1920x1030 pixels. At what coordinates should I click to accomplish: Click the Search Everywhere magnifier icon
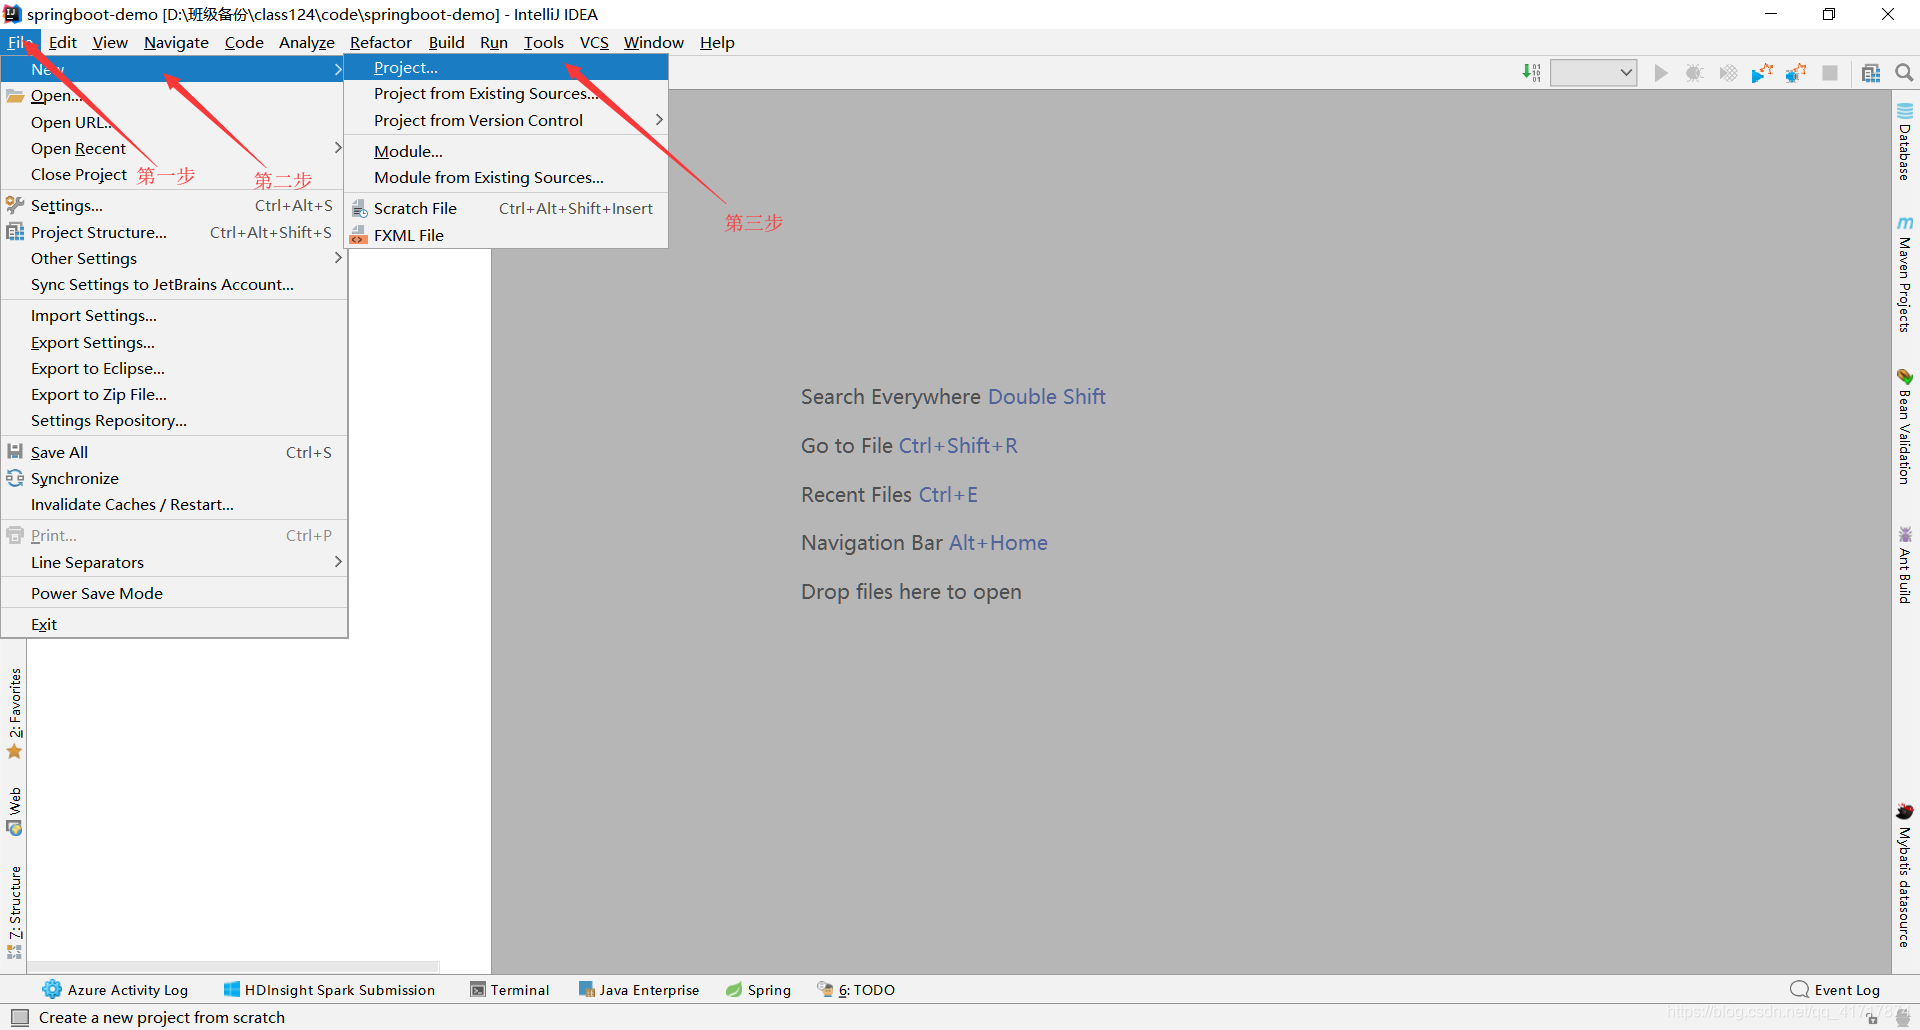tap(1904, 73)
